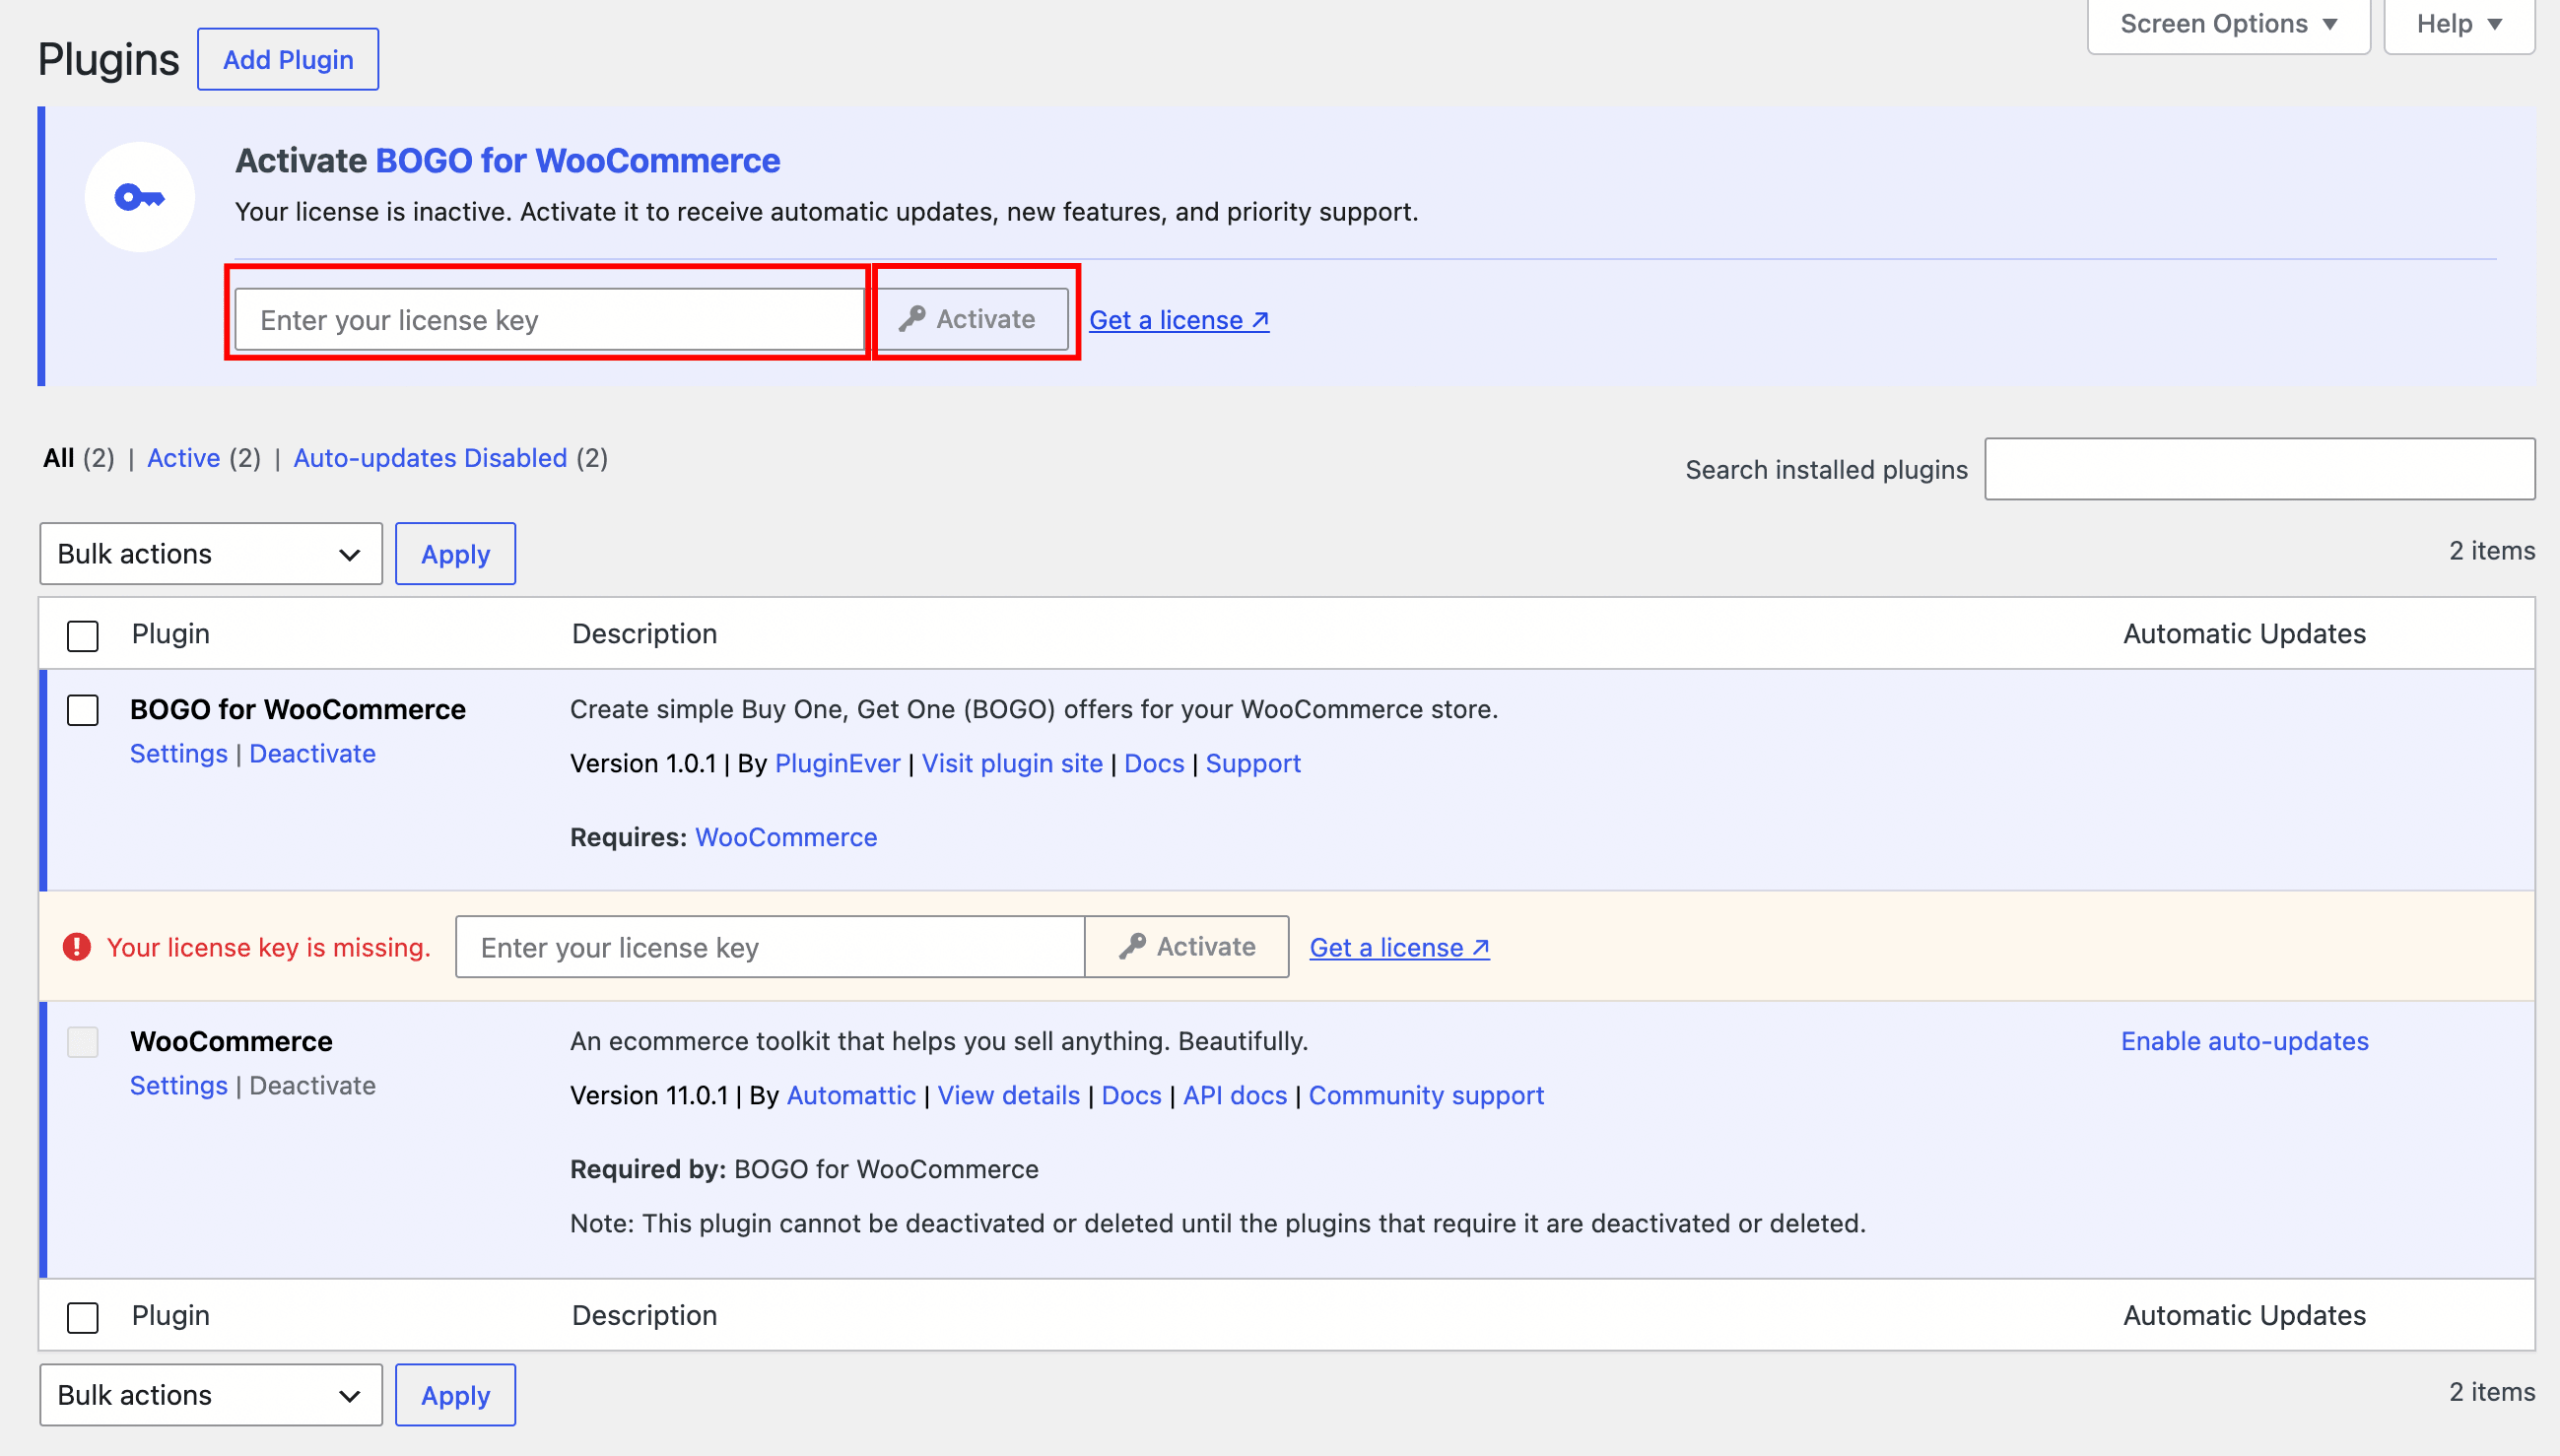Expand the Help panel

point(2459,24)
